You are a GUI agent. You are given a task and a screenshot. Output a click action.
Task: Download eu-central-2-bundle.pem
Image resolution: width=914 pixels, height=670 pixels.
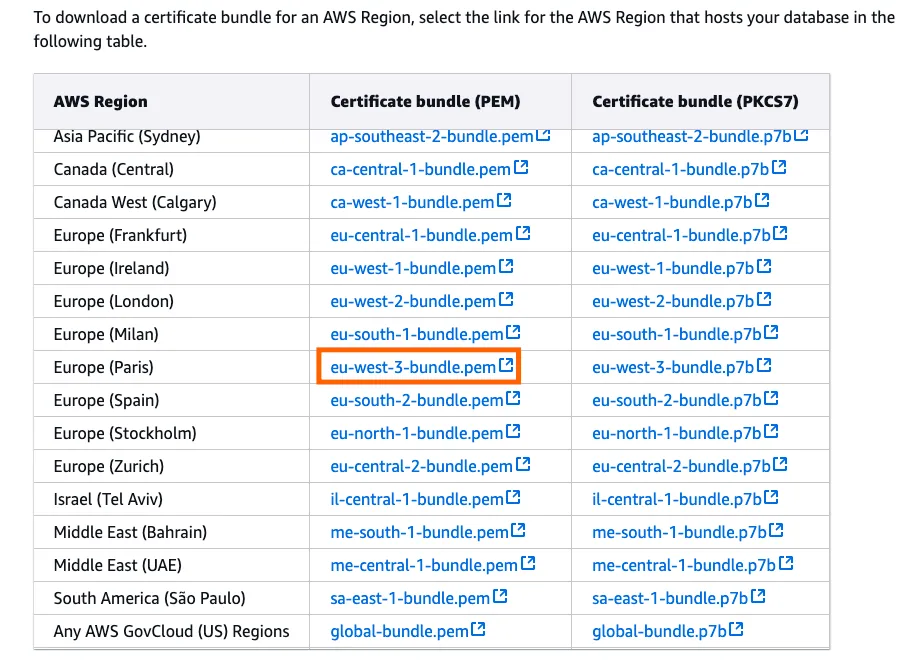click(430, 466)
